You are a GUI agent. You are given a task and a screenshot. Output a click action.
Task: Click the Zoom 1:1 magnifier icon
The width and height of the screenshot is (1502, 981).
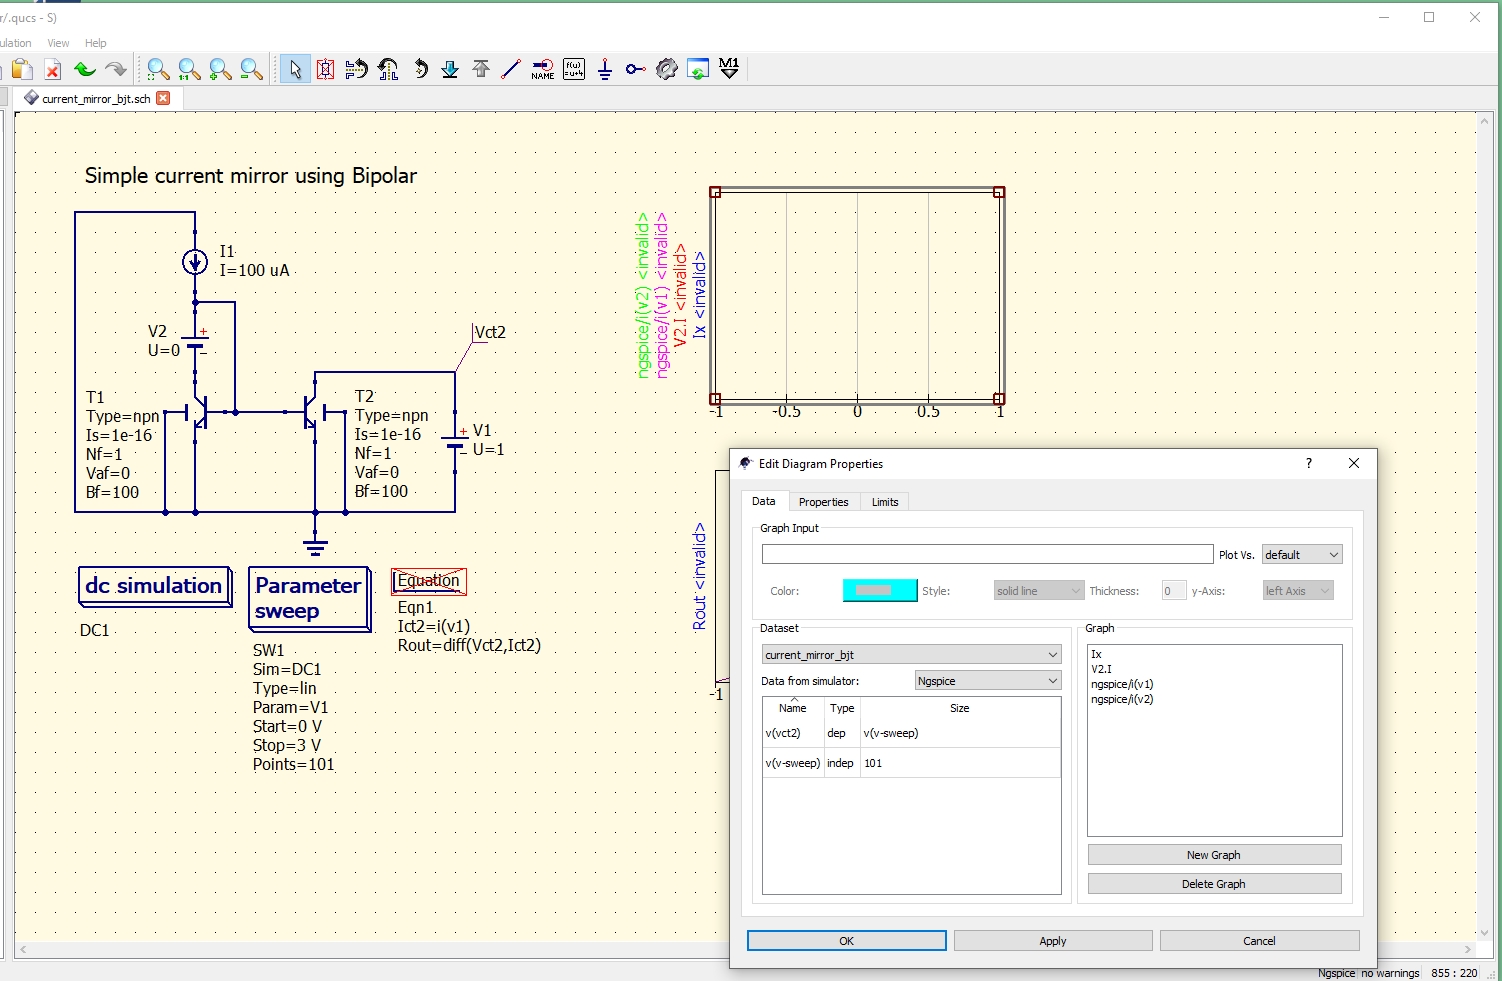[x=189, y=69]
